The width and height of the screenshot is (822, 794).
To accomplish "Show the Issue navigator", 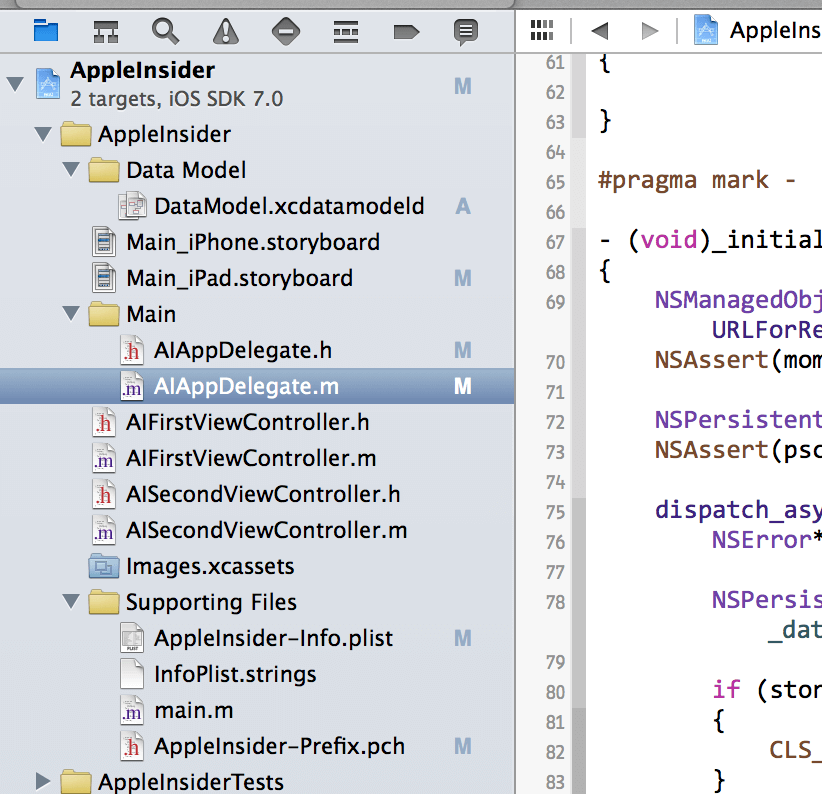I will click(x=226, y=31).
